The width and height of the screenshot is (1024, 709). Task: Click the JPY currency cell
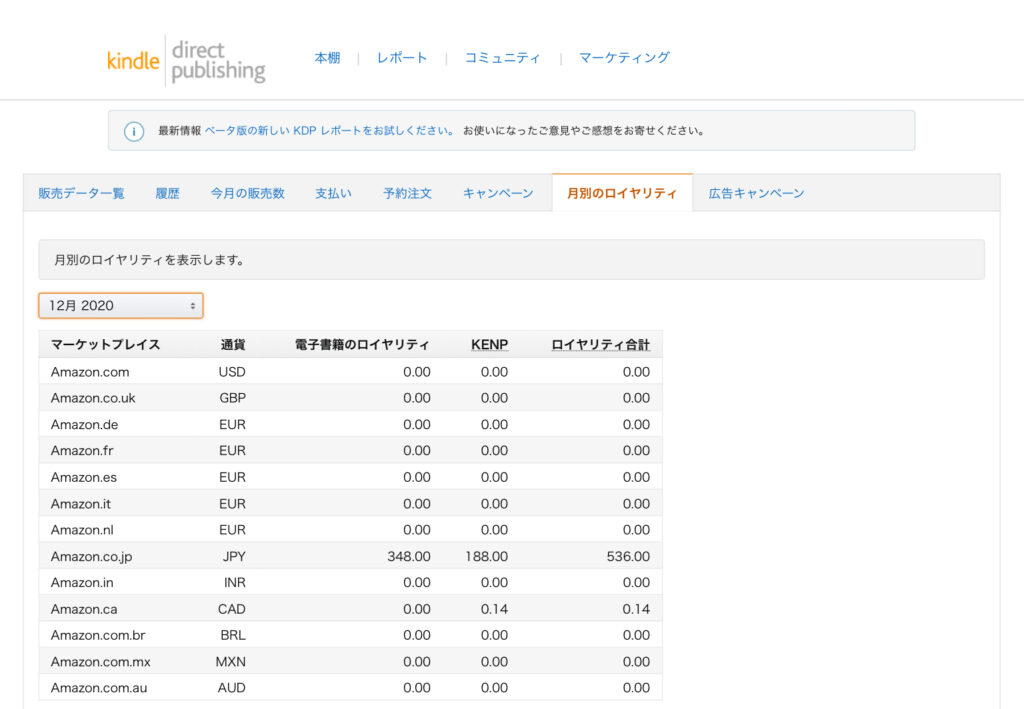click(234, 557)
